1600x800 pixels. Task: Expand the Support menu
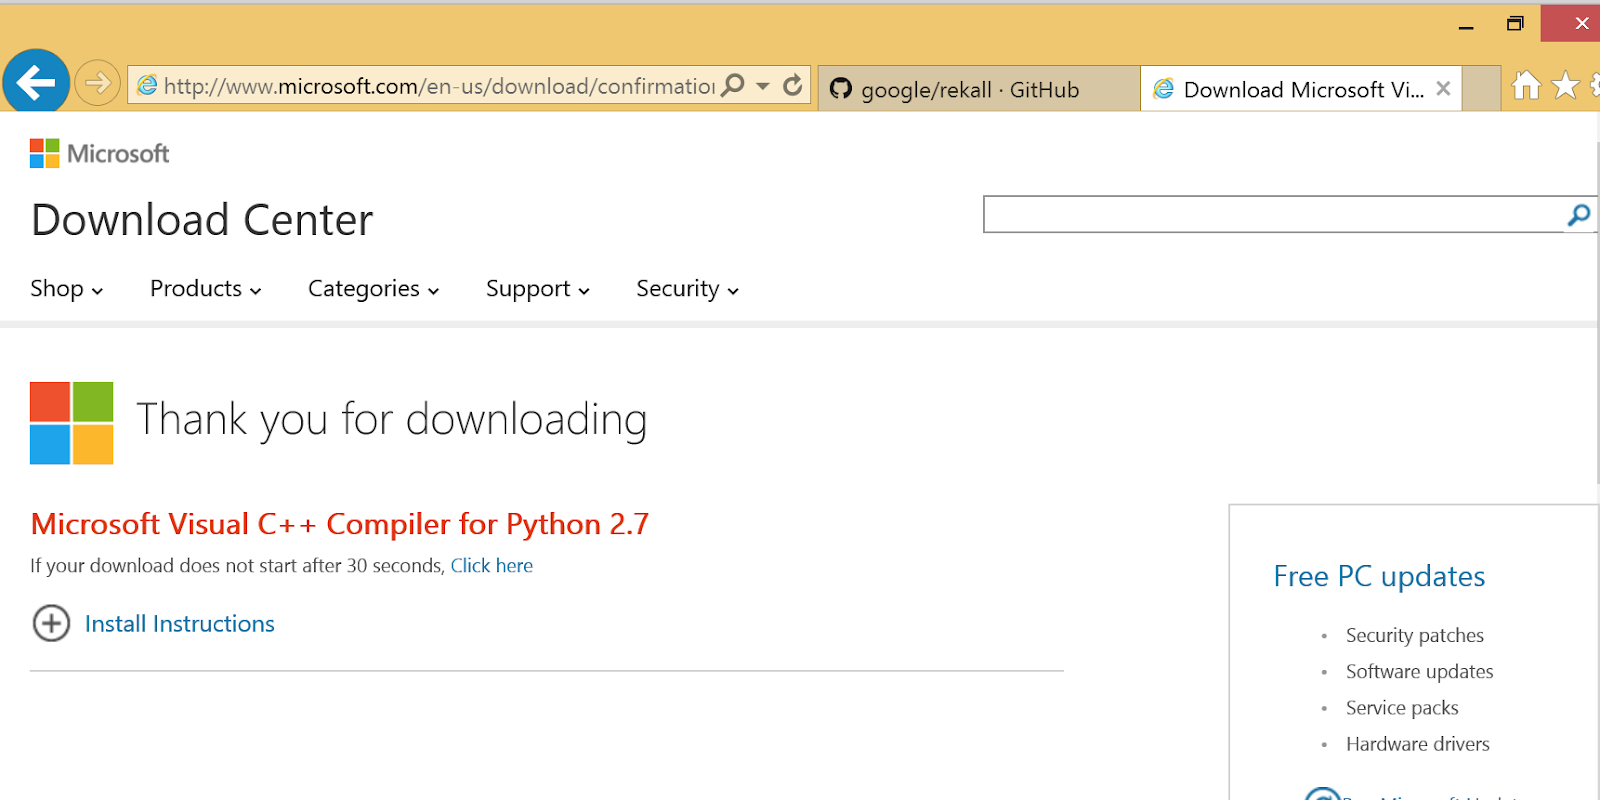pyautogui.click(x=538, y=289)
